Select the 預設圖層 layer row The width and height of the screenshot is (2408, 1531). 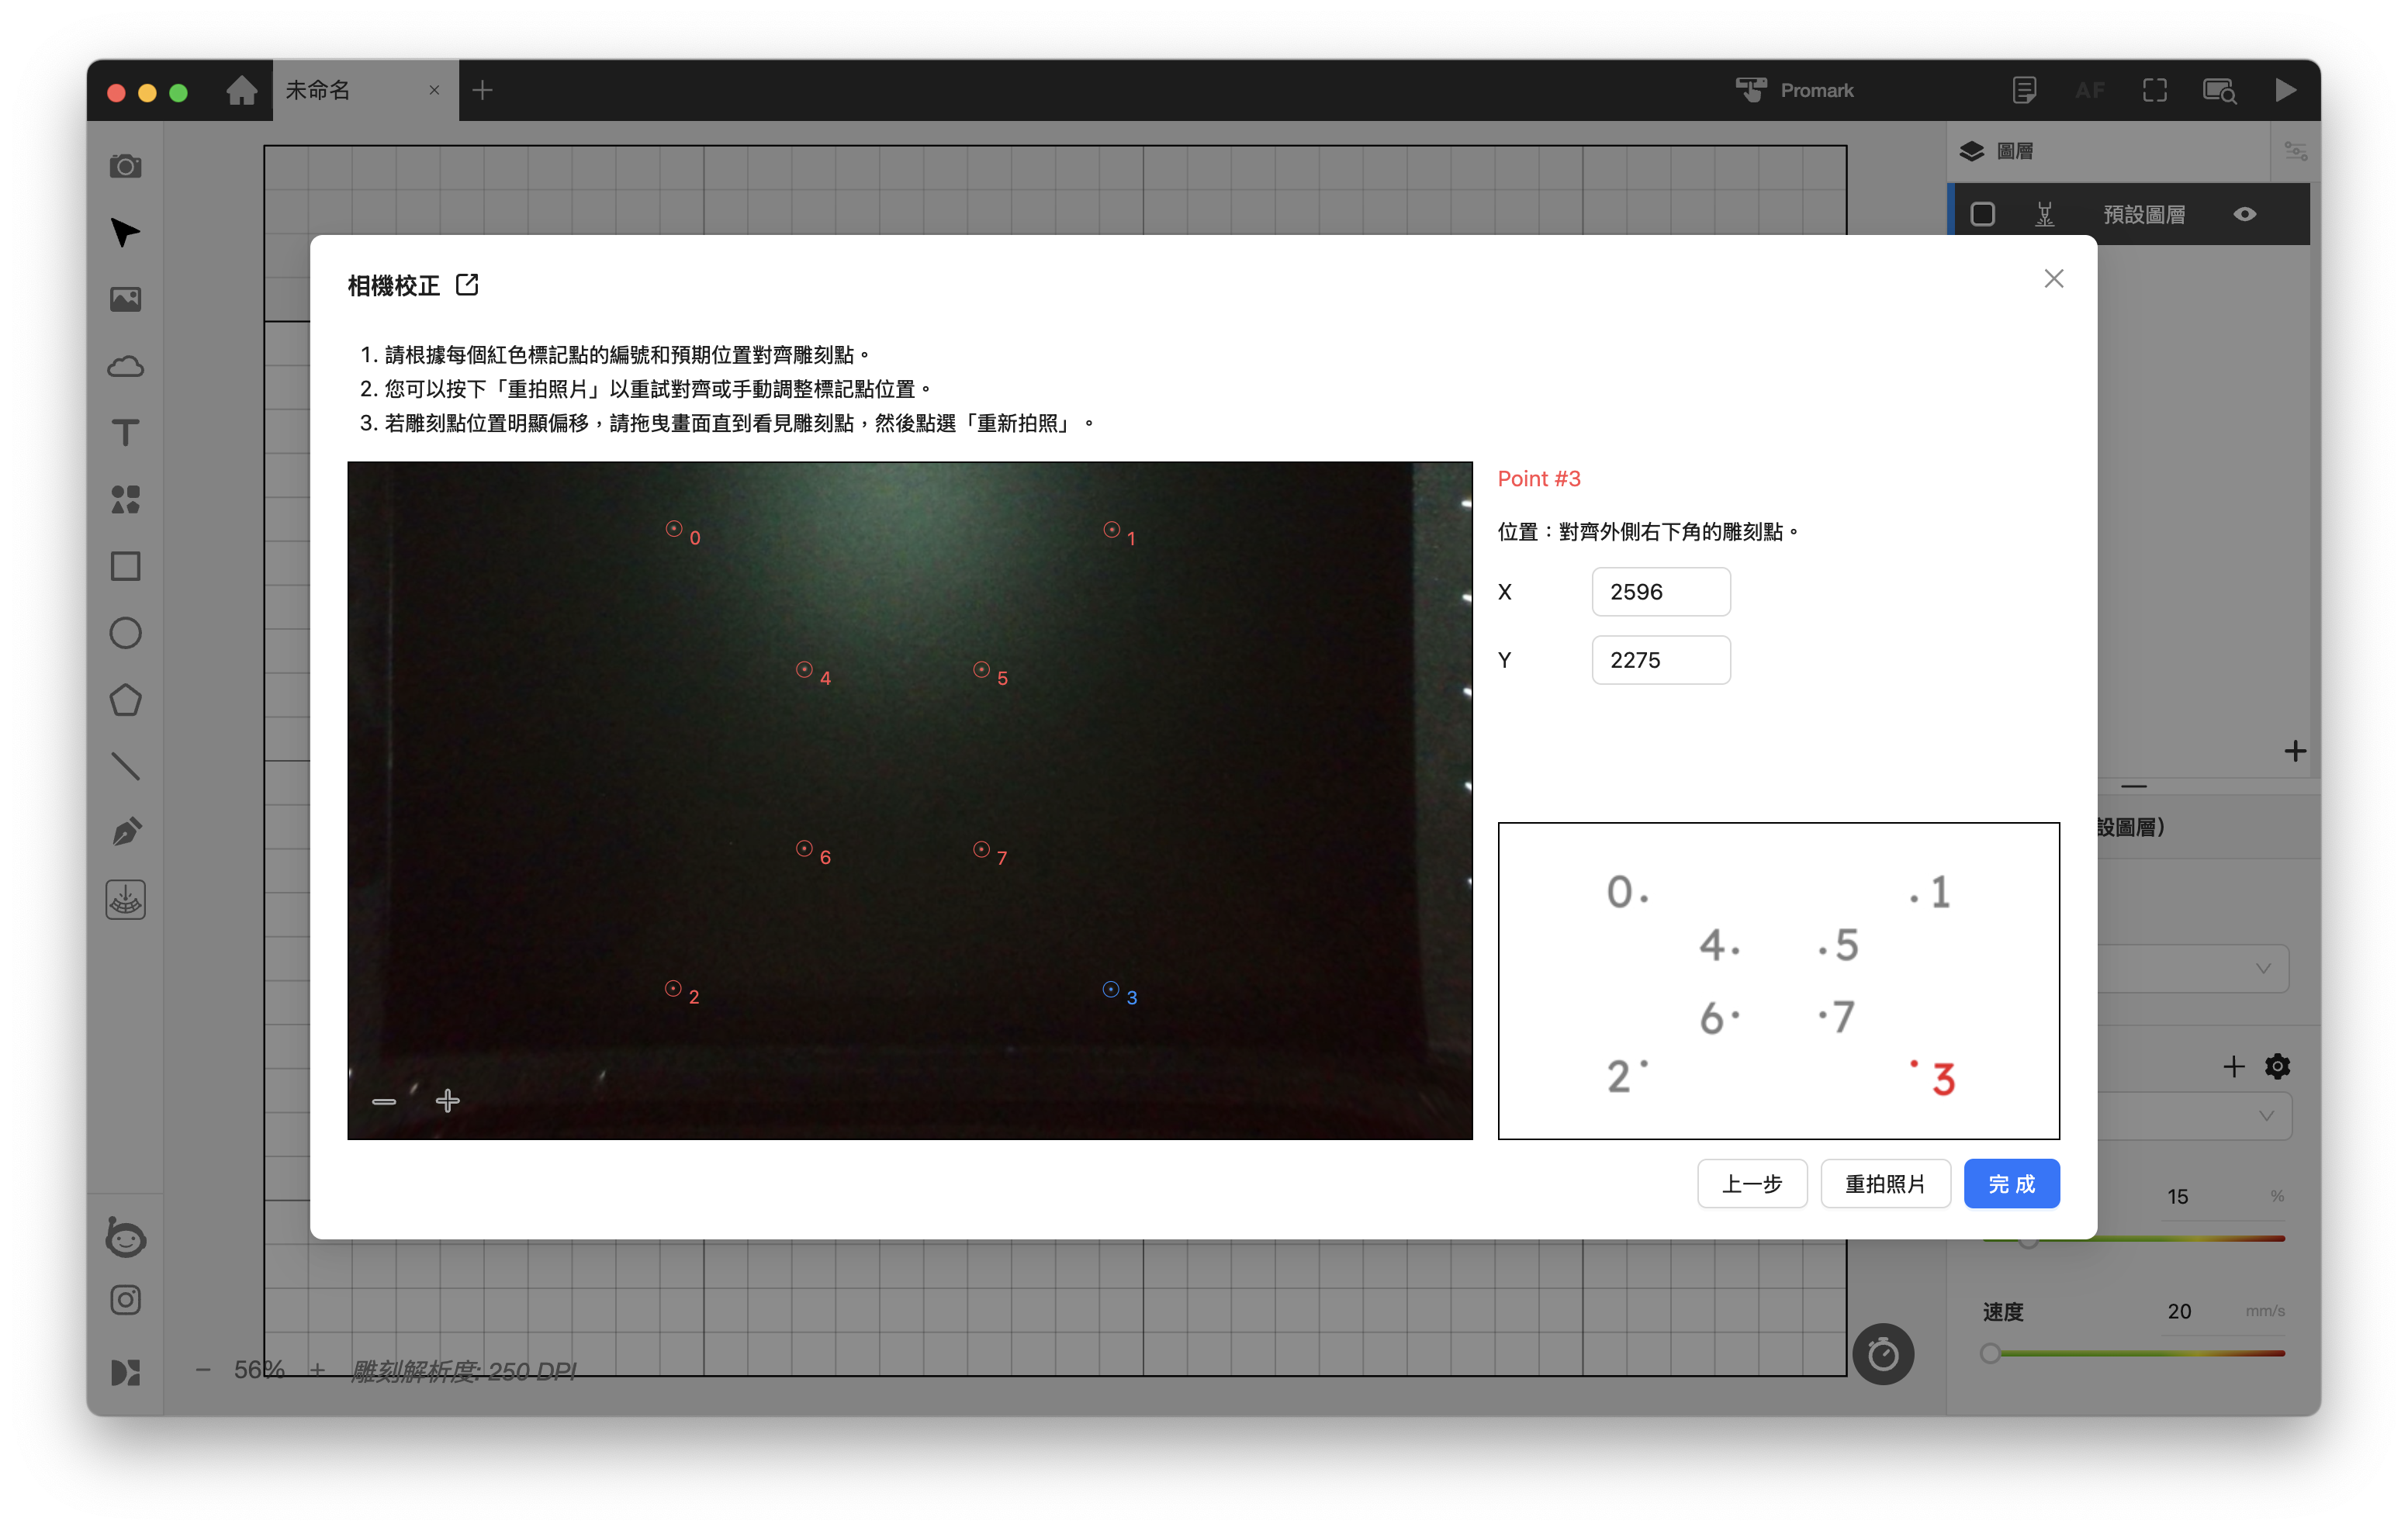point(2130,214)
